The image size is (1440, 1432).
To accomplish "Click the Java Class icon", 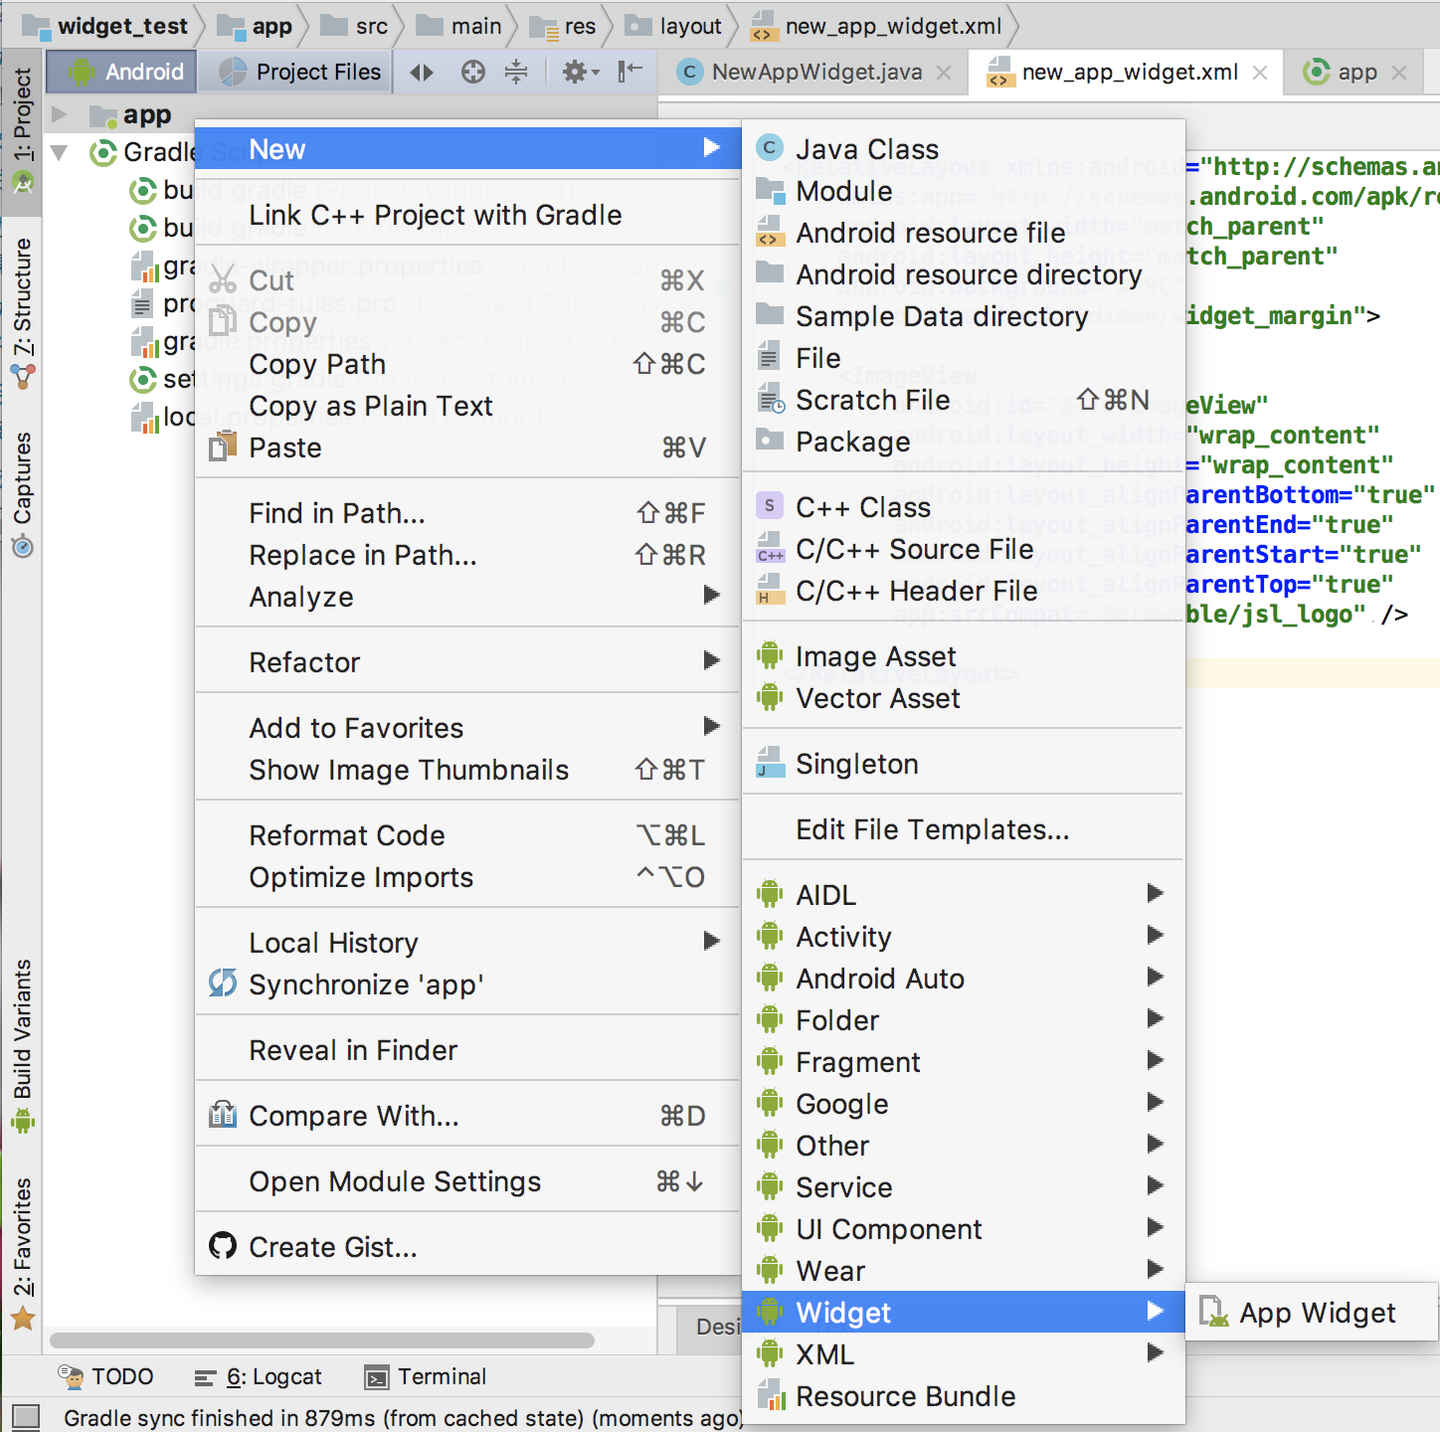I will pyautogui.click(x=769, y=148).
